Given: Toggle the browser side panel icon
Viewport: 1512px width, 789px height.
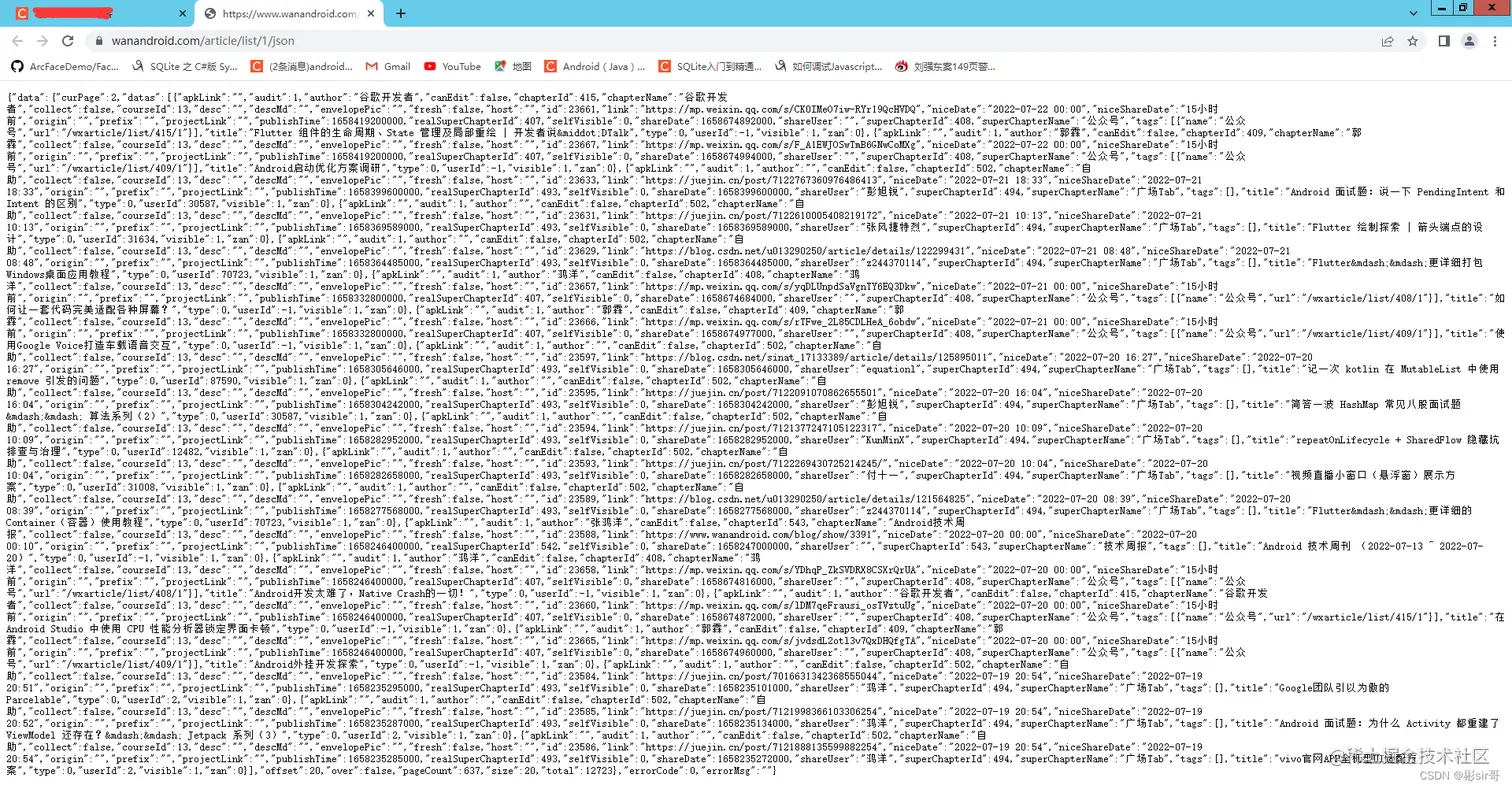Looking at the screenshot, I should 1443,41.
